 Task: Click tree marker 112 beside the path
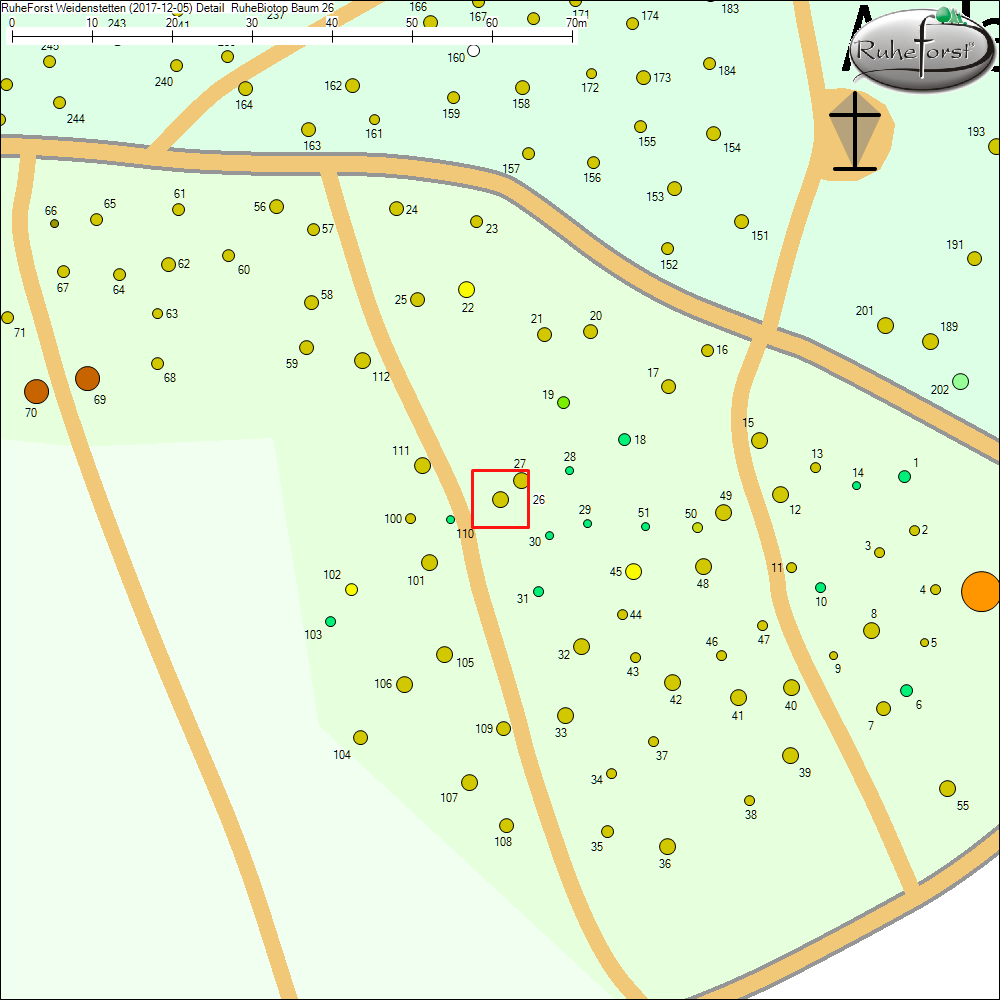coord(362,360)
